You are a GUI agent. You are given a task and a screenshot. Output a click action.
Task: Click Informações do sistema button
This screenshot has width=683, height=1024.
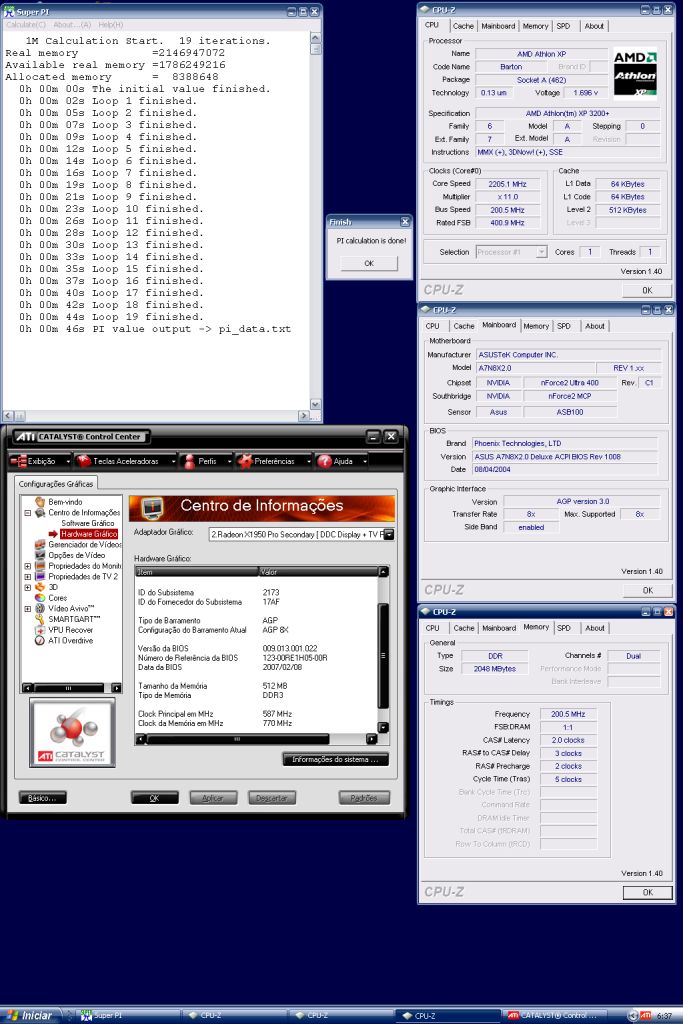click(x=336, y=760)
